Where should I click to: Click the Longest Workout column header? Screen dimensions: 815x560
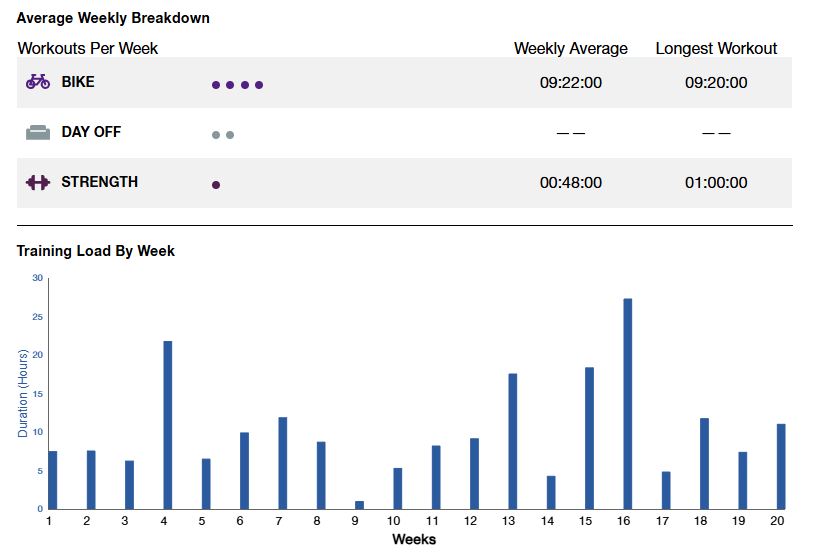(716, 48)
